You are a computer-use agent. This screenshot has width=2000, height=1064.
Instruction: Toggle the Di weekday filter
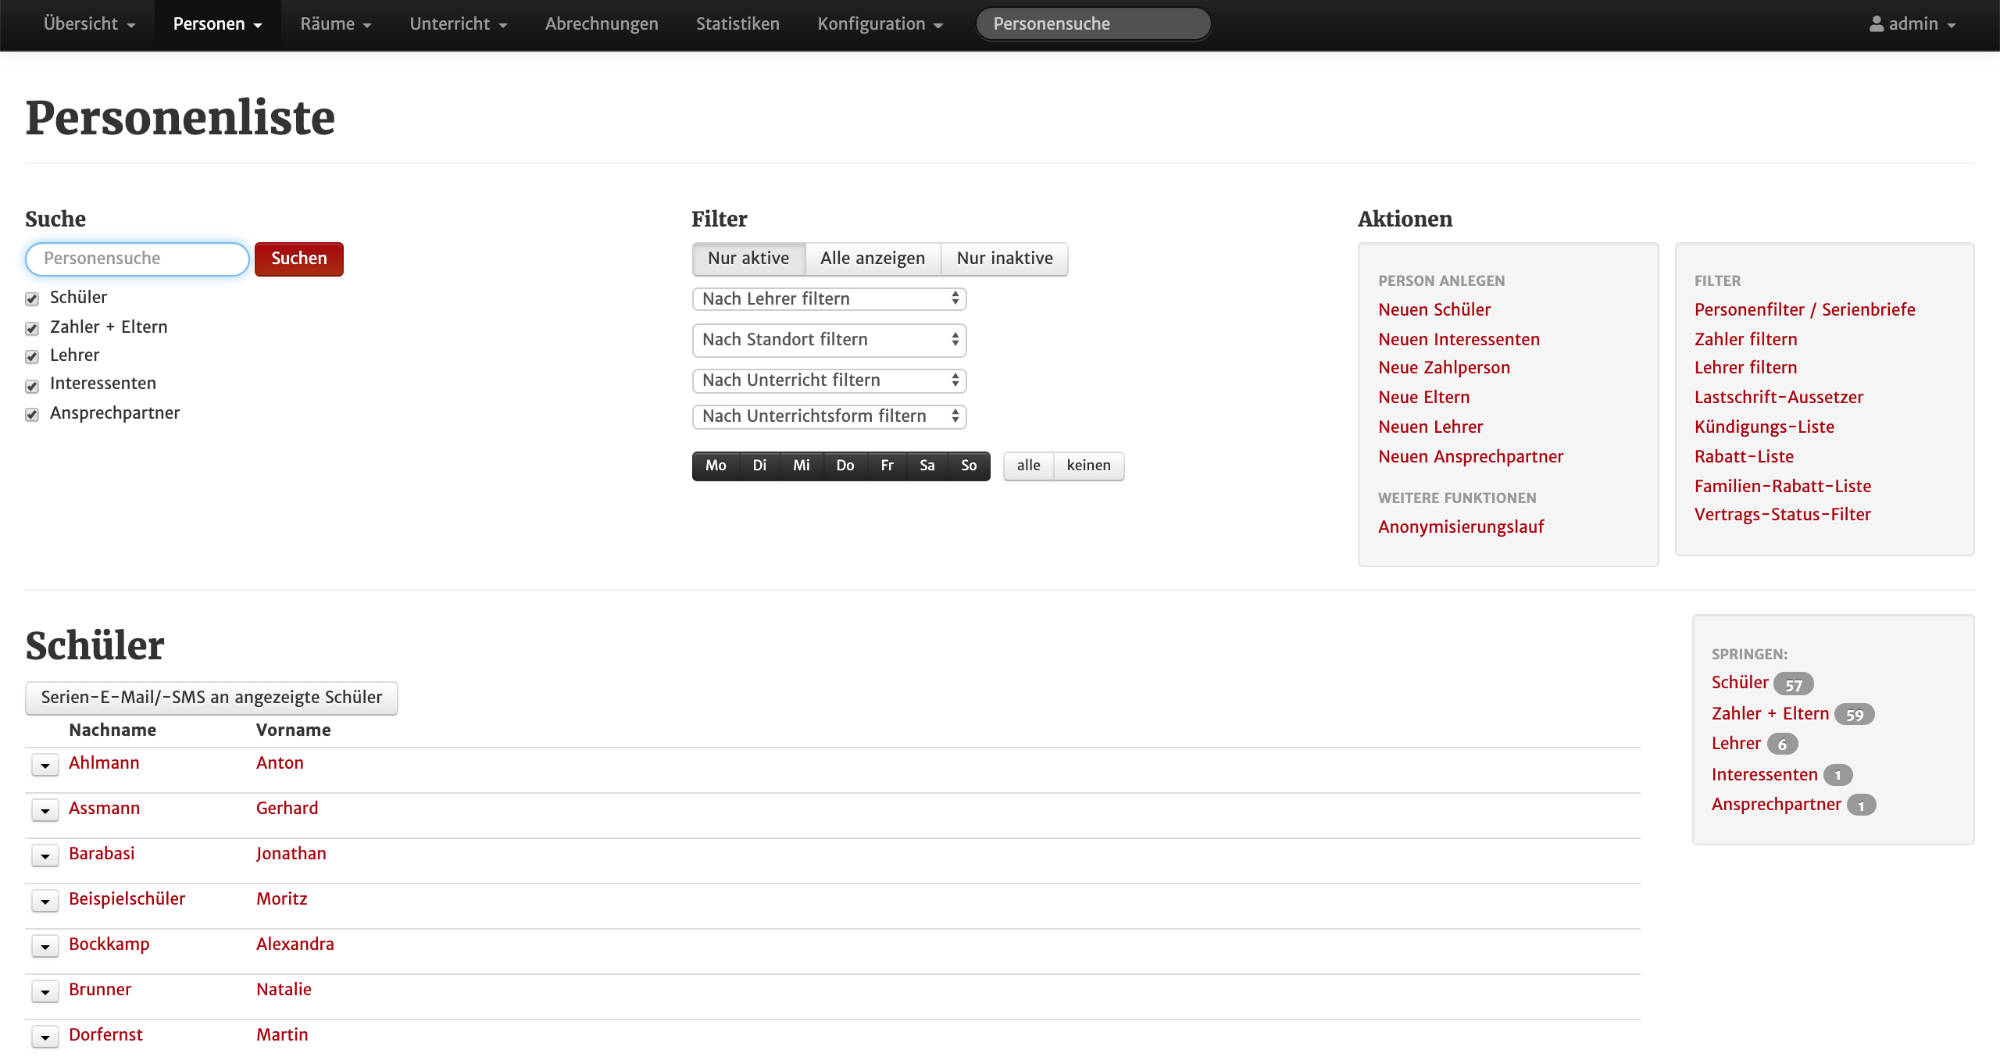pyautogui.click(x=760, y=466)
